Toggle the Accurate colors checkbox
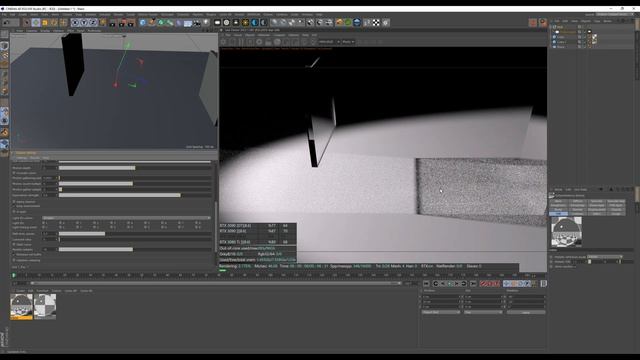The image size is (640, 360). coord(14,173)
